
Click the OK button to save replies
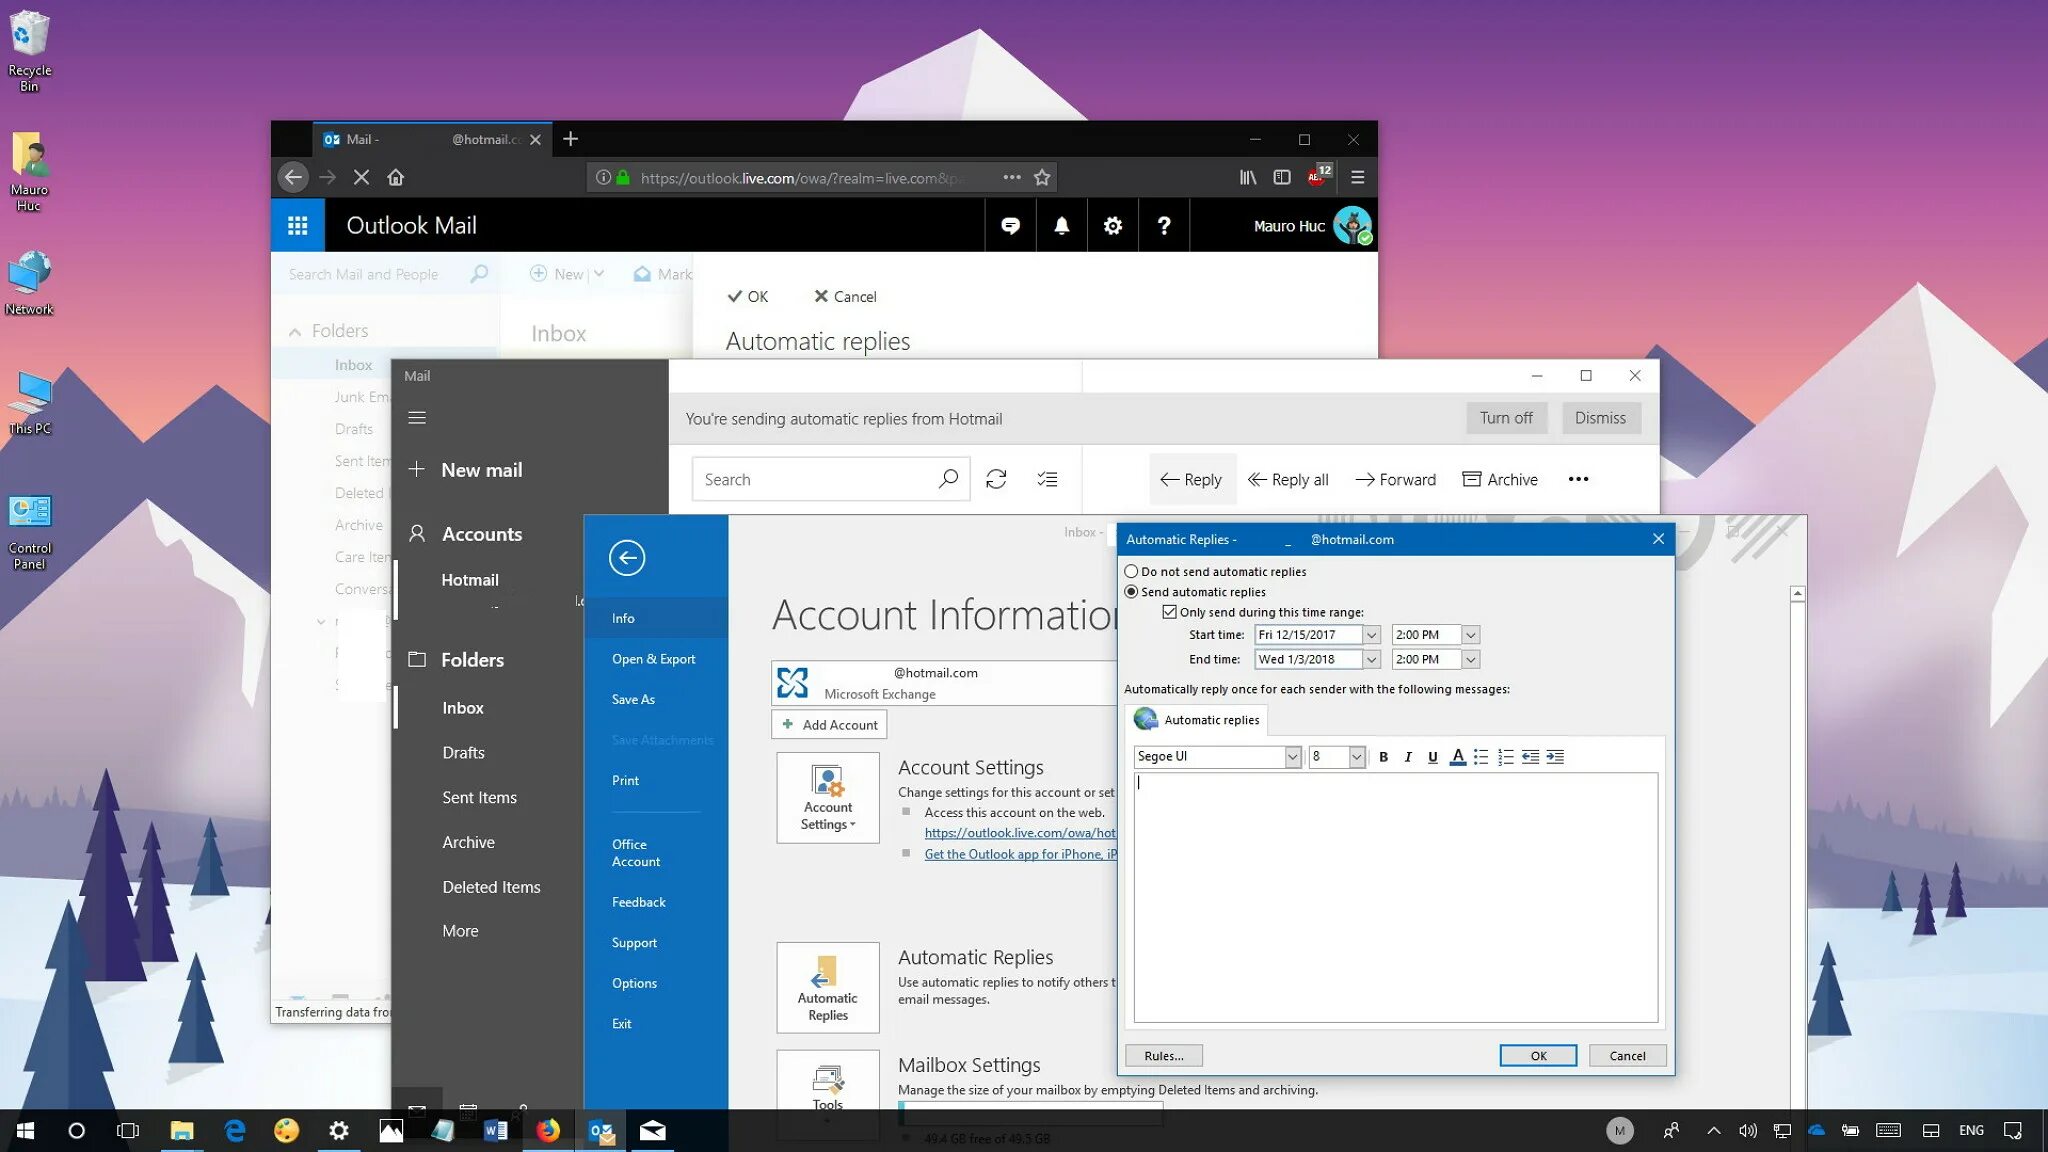click(1537, 1055)
